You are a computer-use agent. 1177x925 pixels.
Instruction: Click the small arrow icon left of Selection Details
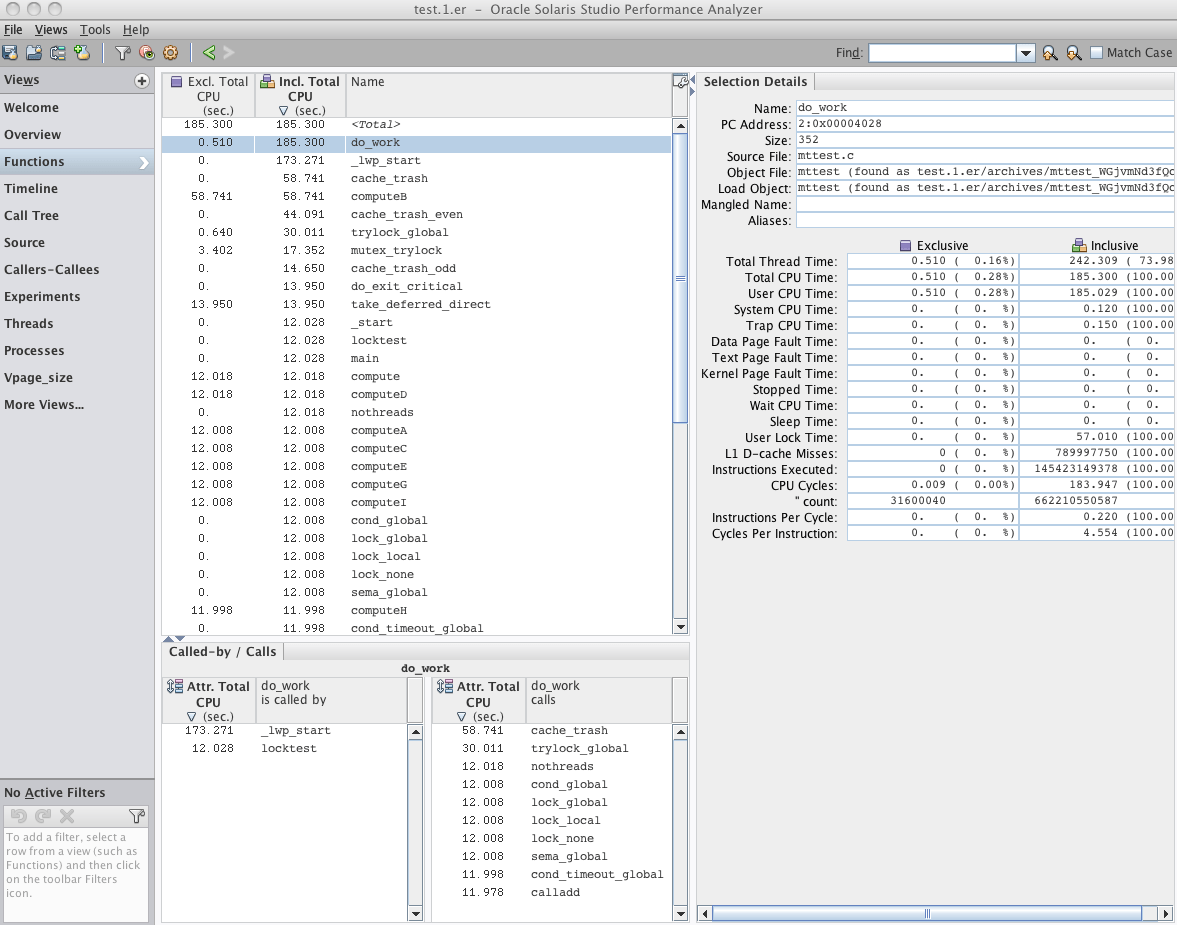click(x=693, y=80)
